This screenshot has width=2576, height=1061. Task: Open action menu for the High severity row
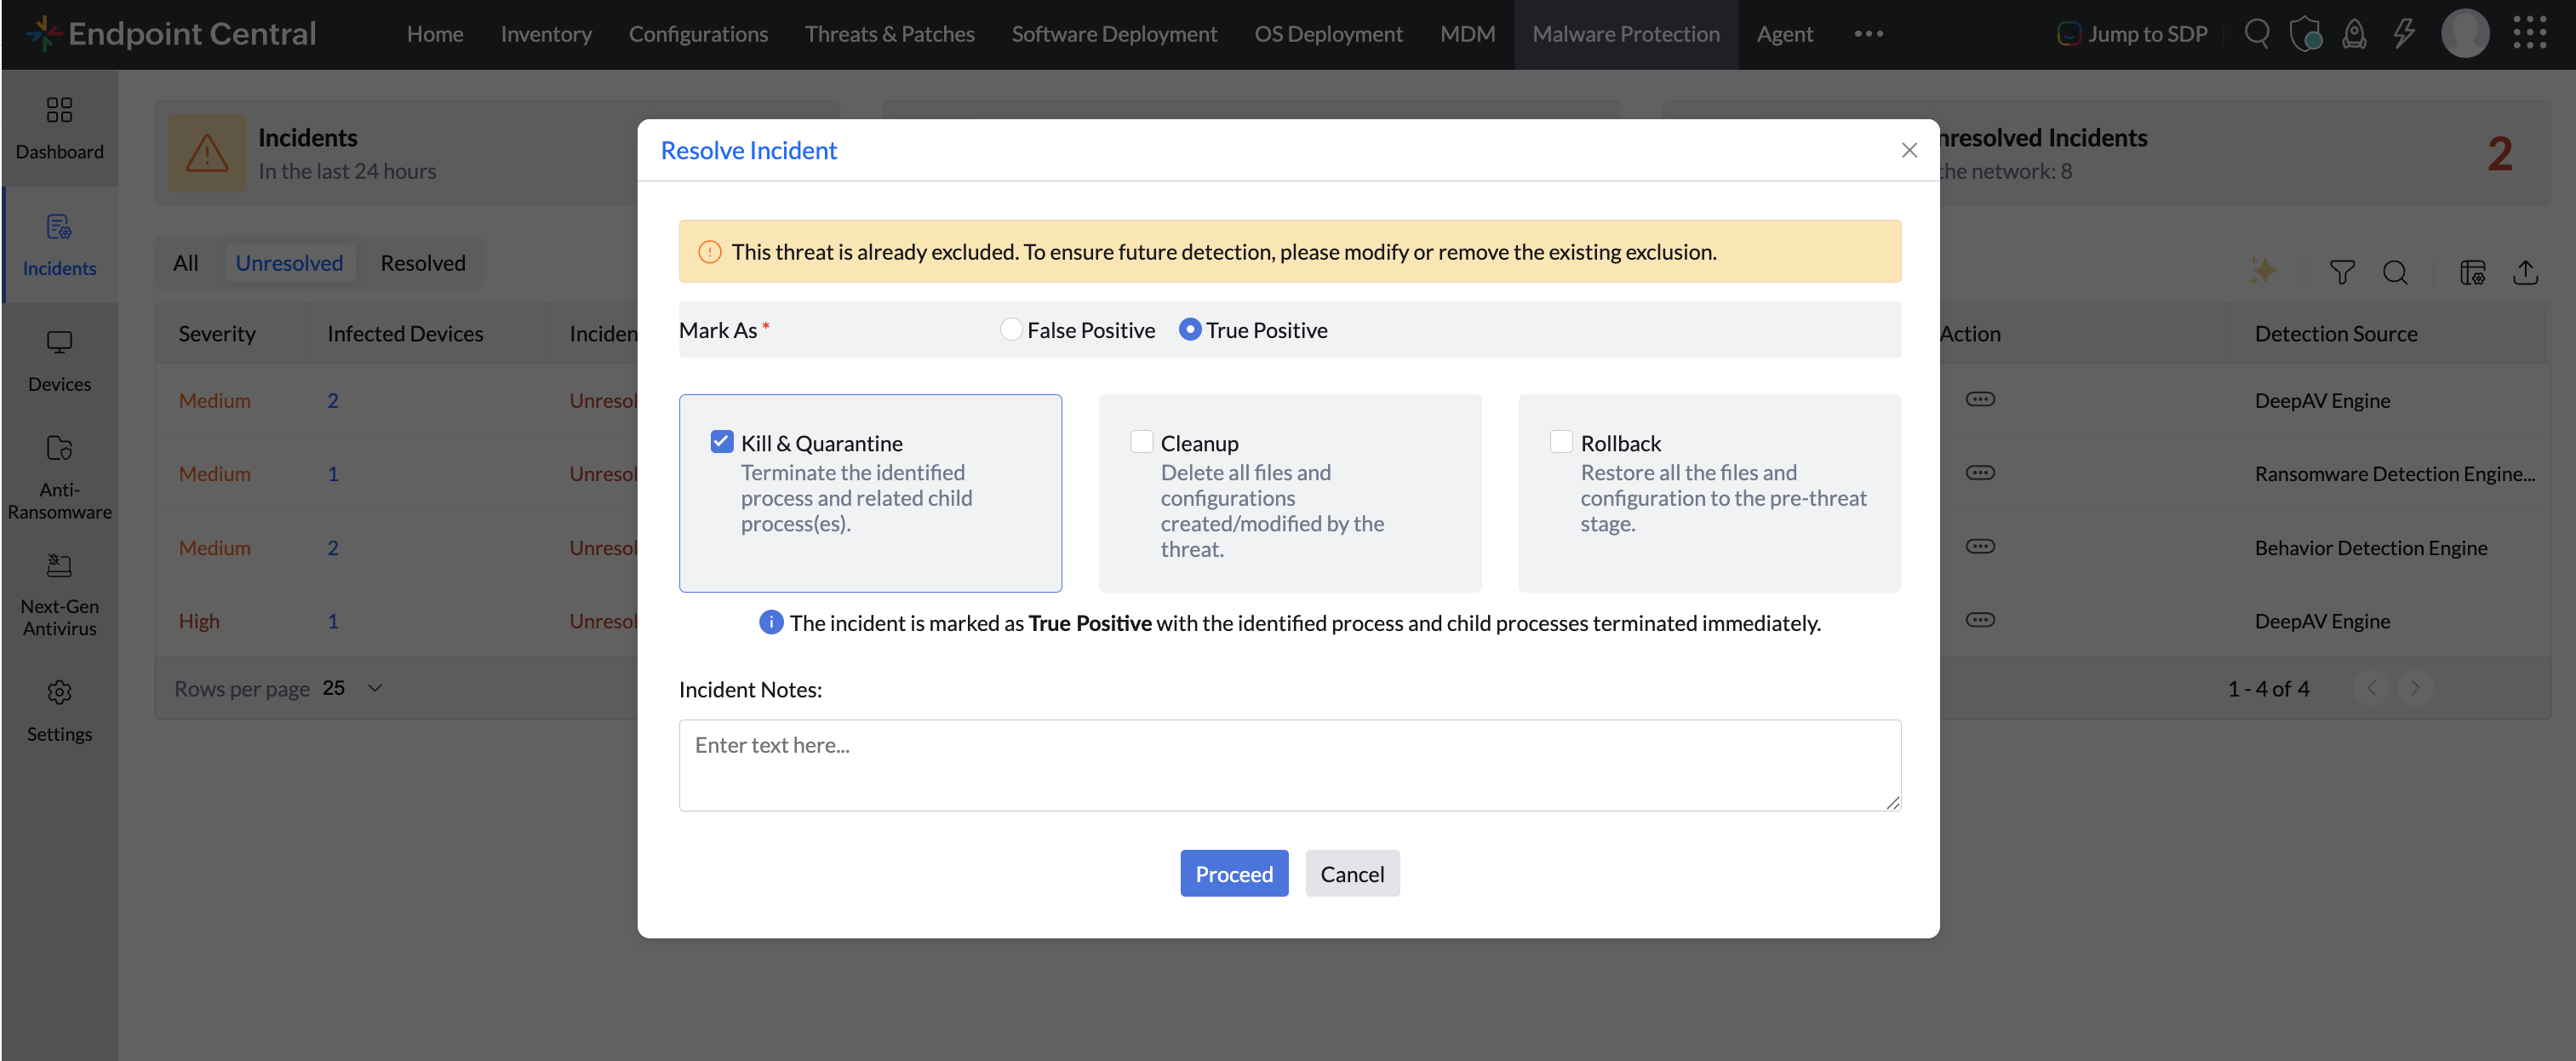(1980, 620)
